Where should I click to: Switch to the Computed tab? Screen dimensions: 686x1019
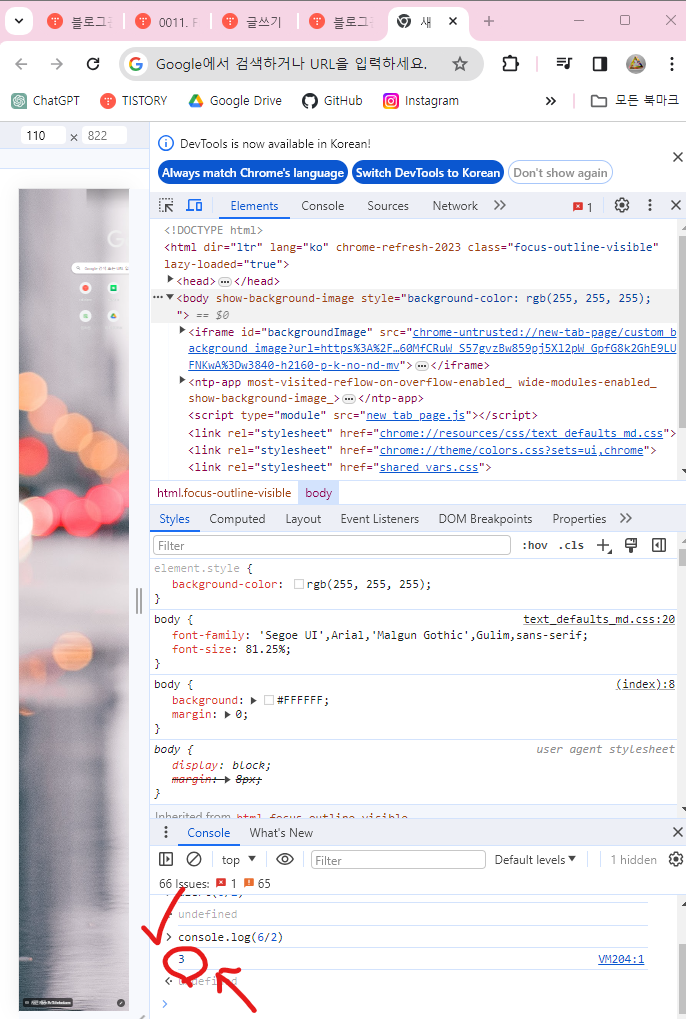237,519
